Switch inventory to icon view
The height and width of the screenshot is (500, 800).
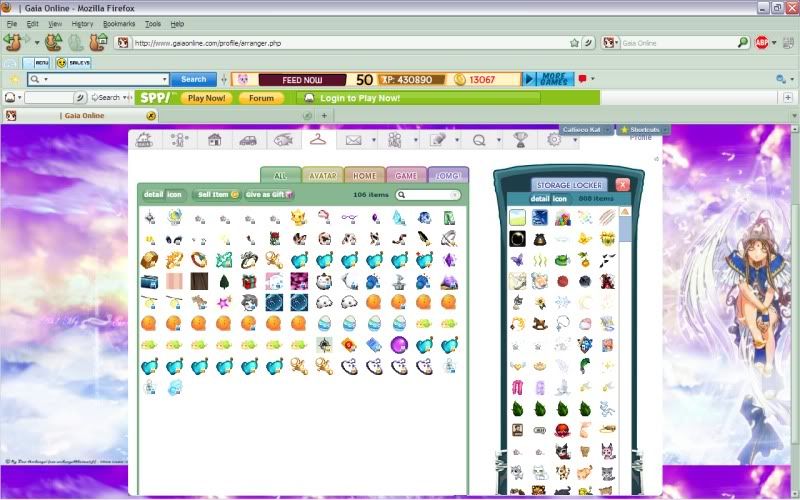pyautogui.click(x=174, y=194)
